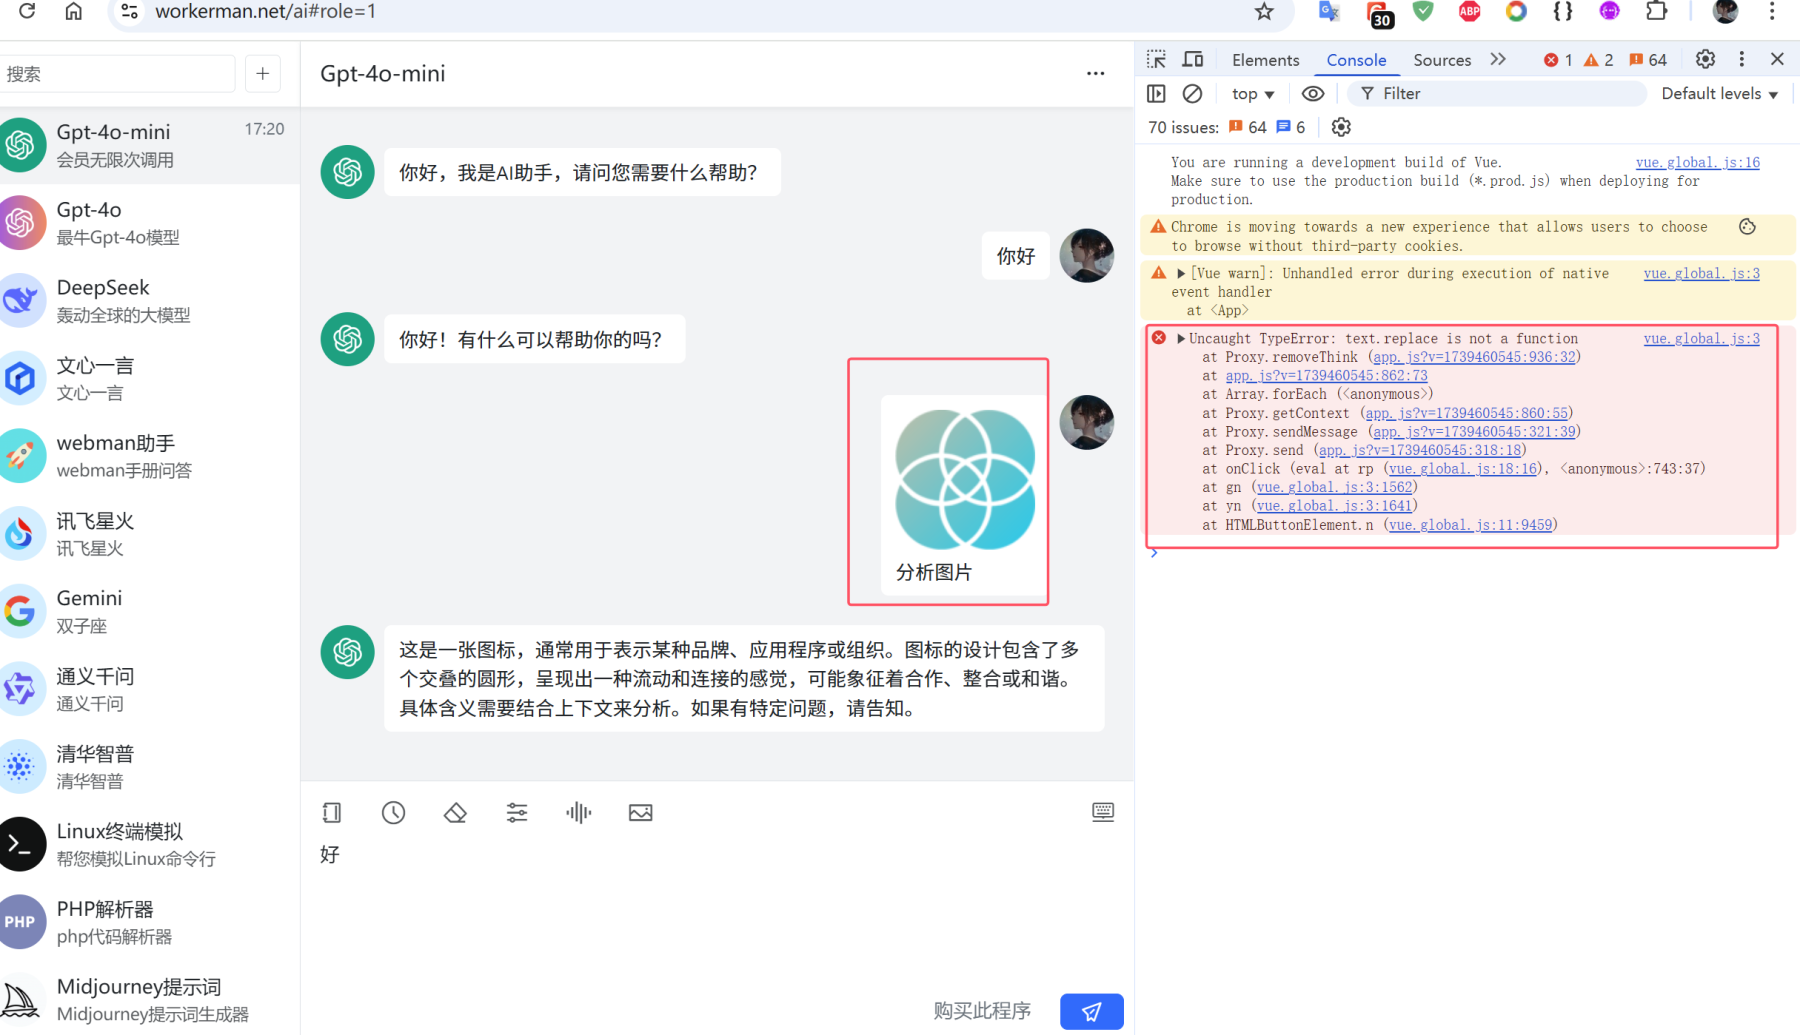This screenshot has height=1035, width=1800.
Task: Open sendMessage app.js:321:39 link
Action: coord(1474,431)
